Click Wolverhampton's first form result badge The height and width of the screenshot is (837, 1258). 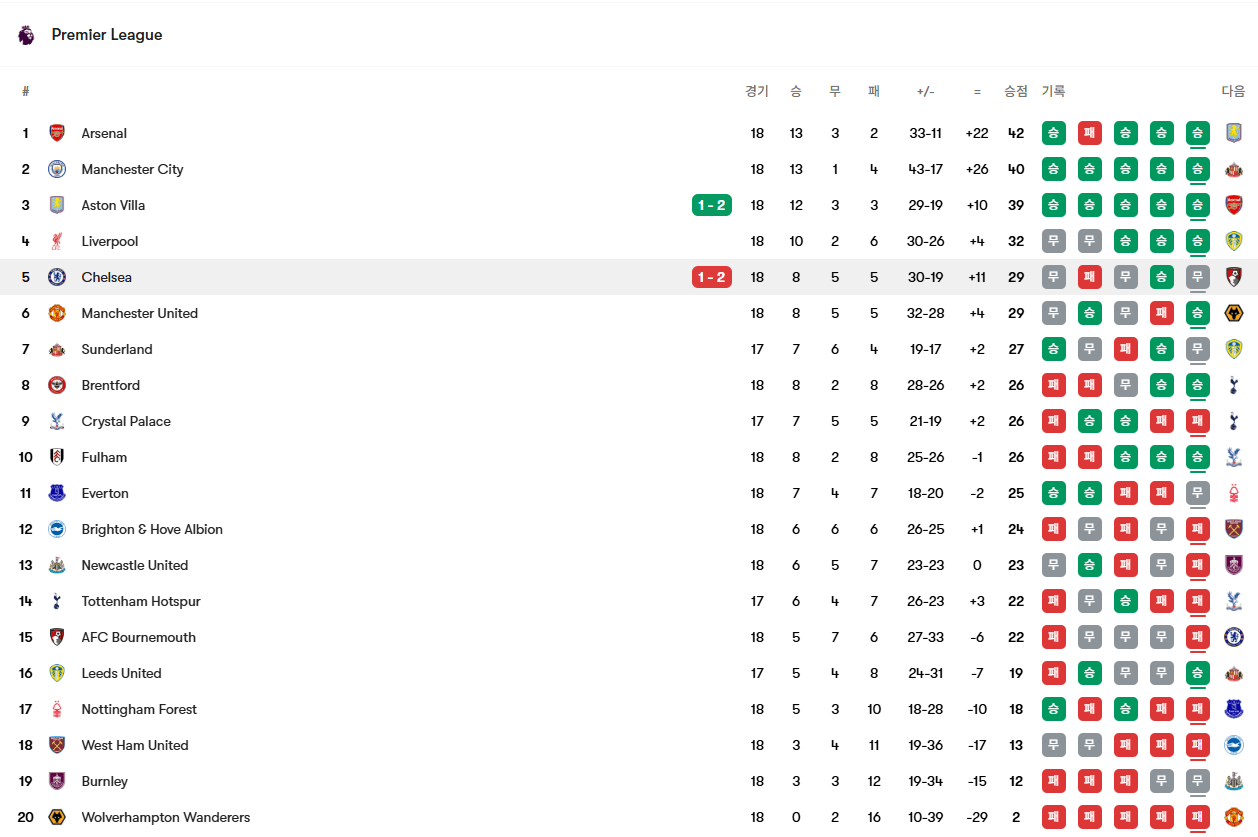pyautogui.click(x=1053, y=817)
